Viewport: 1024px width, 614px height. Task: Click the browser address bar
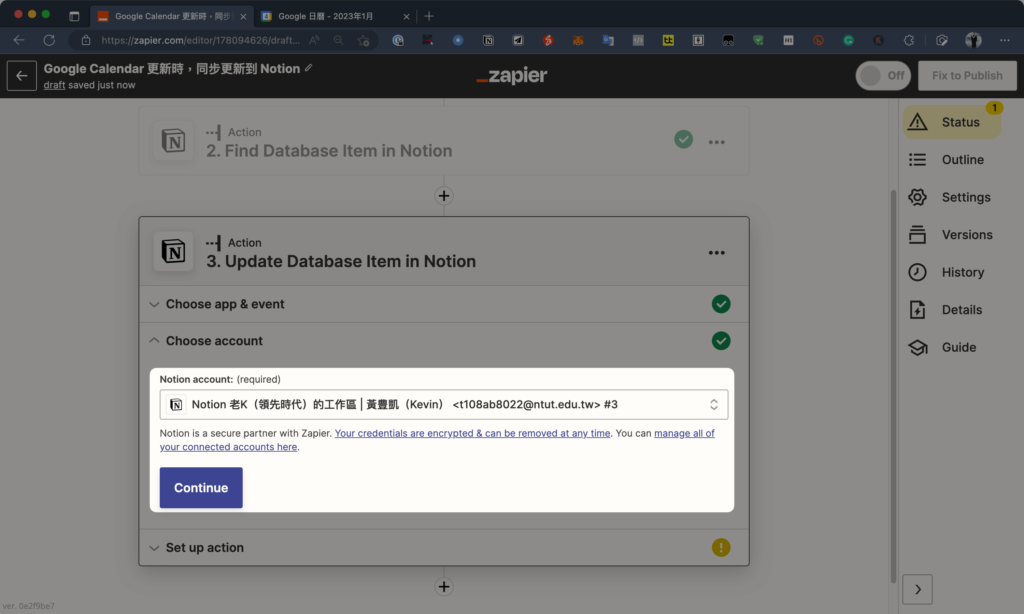click(x=200, y=40)
